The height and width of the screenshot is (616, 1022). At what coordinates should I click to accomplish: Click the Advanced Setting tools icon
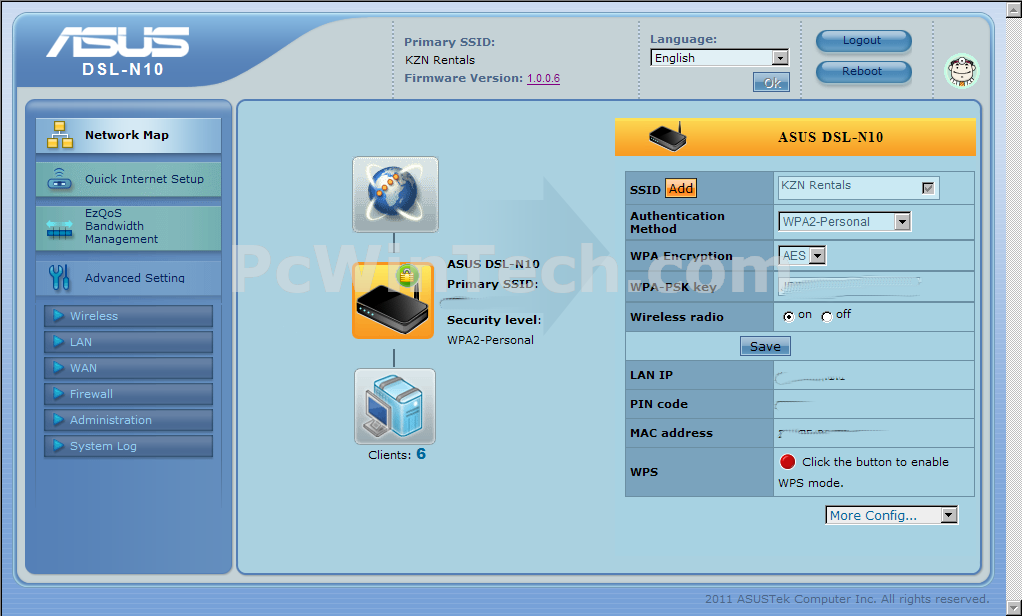tap(59, 277)
